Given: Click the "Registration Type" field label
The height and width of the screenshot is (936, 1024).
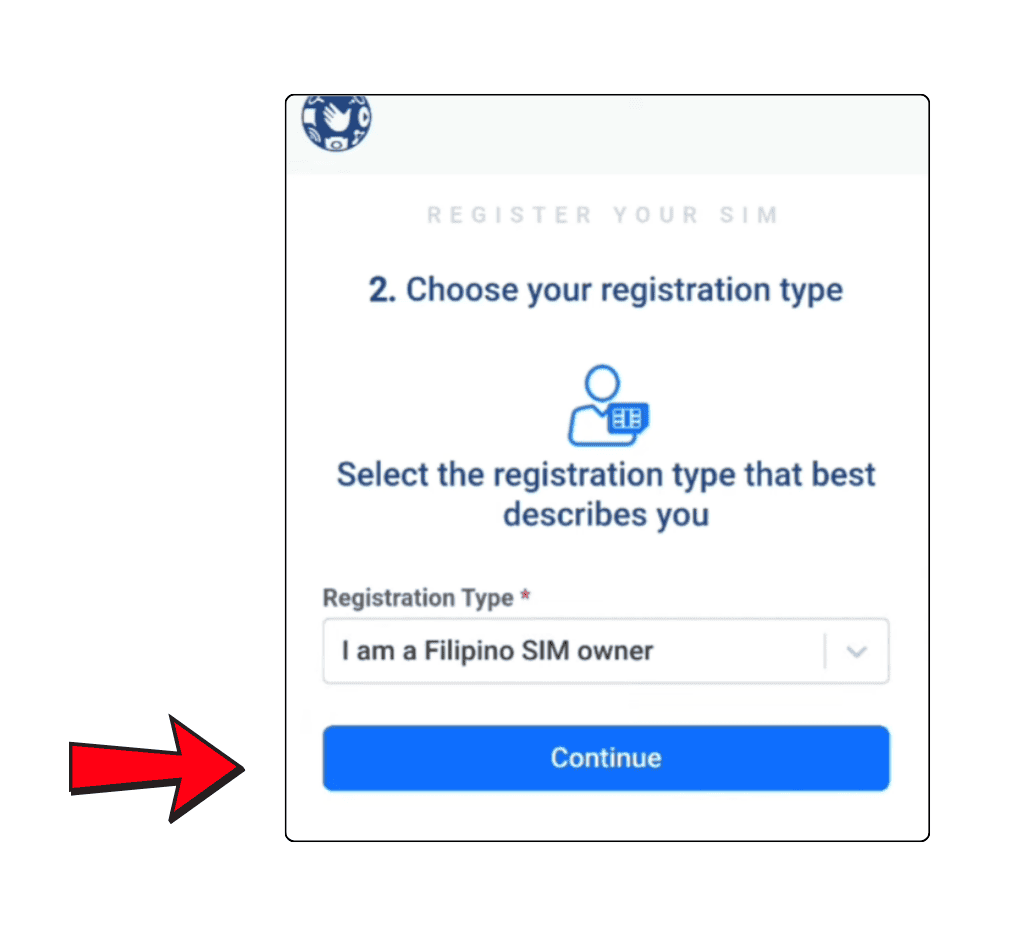Looking at the screenshot, I should [x=417, y=598].
